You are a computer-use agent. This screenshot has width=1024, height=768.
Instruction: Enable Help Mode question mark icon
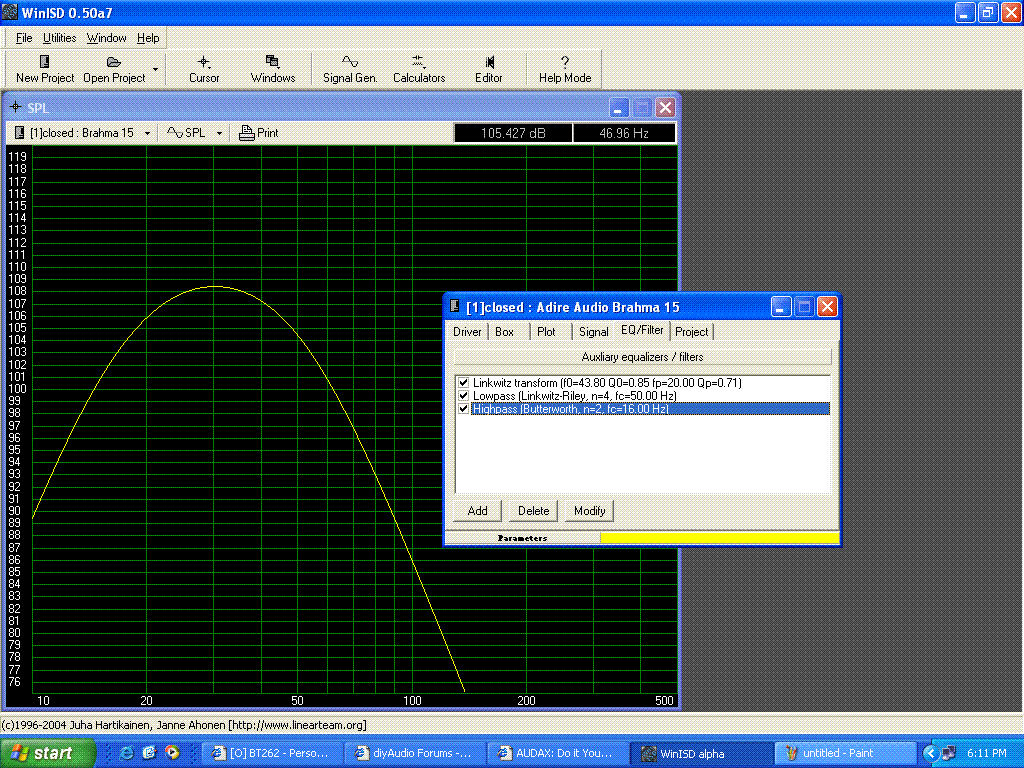click(x=565, y=61)
